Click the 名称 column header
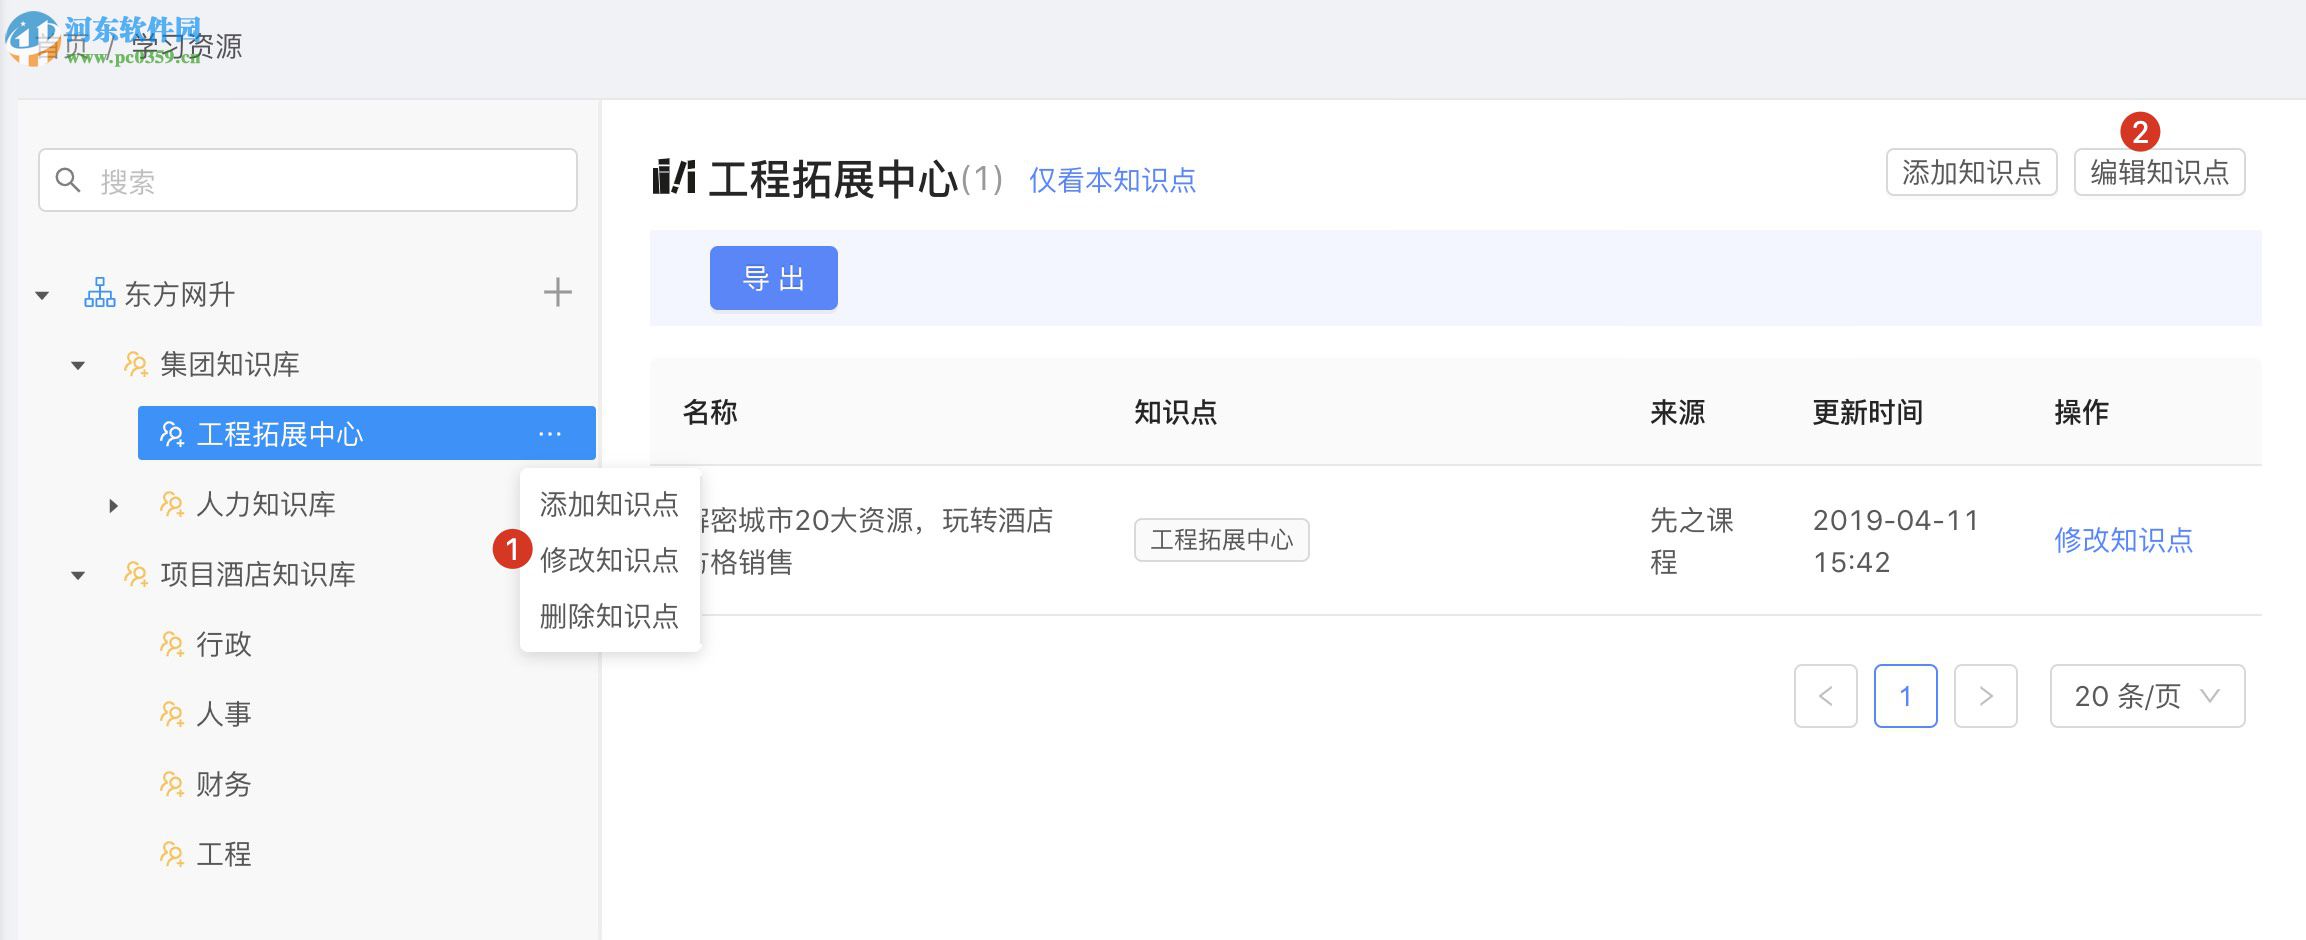 710,412
